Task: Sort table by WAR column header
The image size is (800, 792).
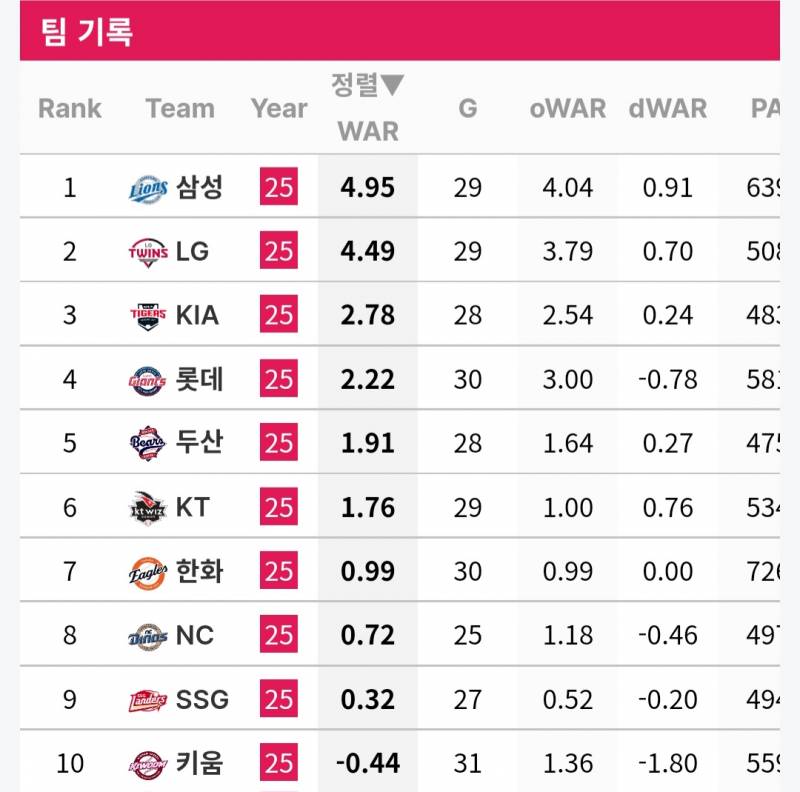Action: 368,130
